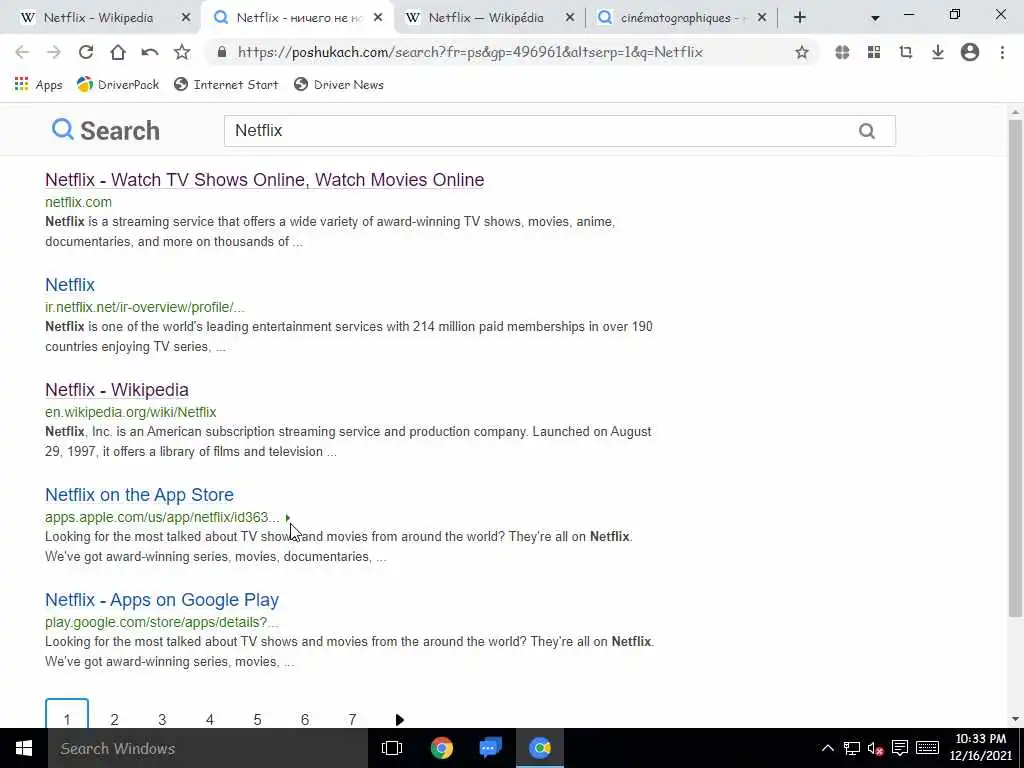This screenshot has height=768, width=1024.
Task: Open the three-dot browser menu
Action: pyautogui.click(x=1002, y=52)
